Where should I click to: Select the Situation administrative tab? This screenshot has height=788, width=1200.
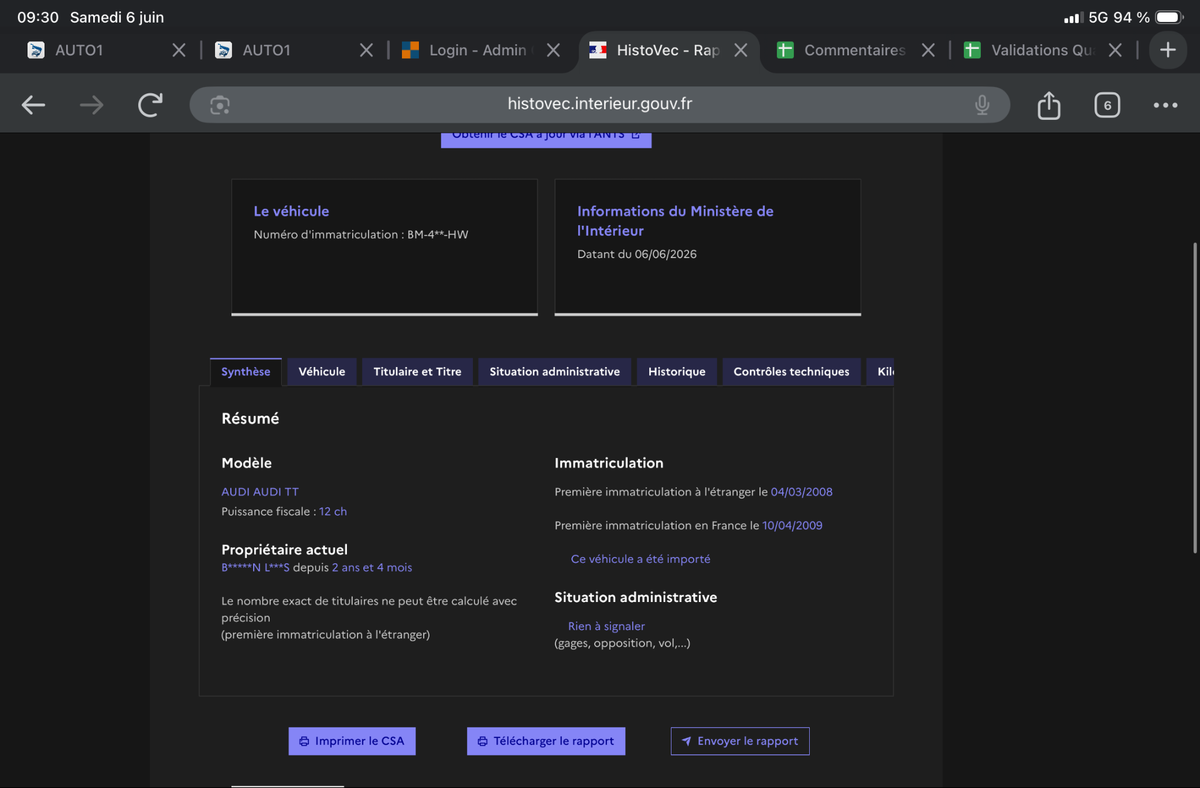coord(555,372)
